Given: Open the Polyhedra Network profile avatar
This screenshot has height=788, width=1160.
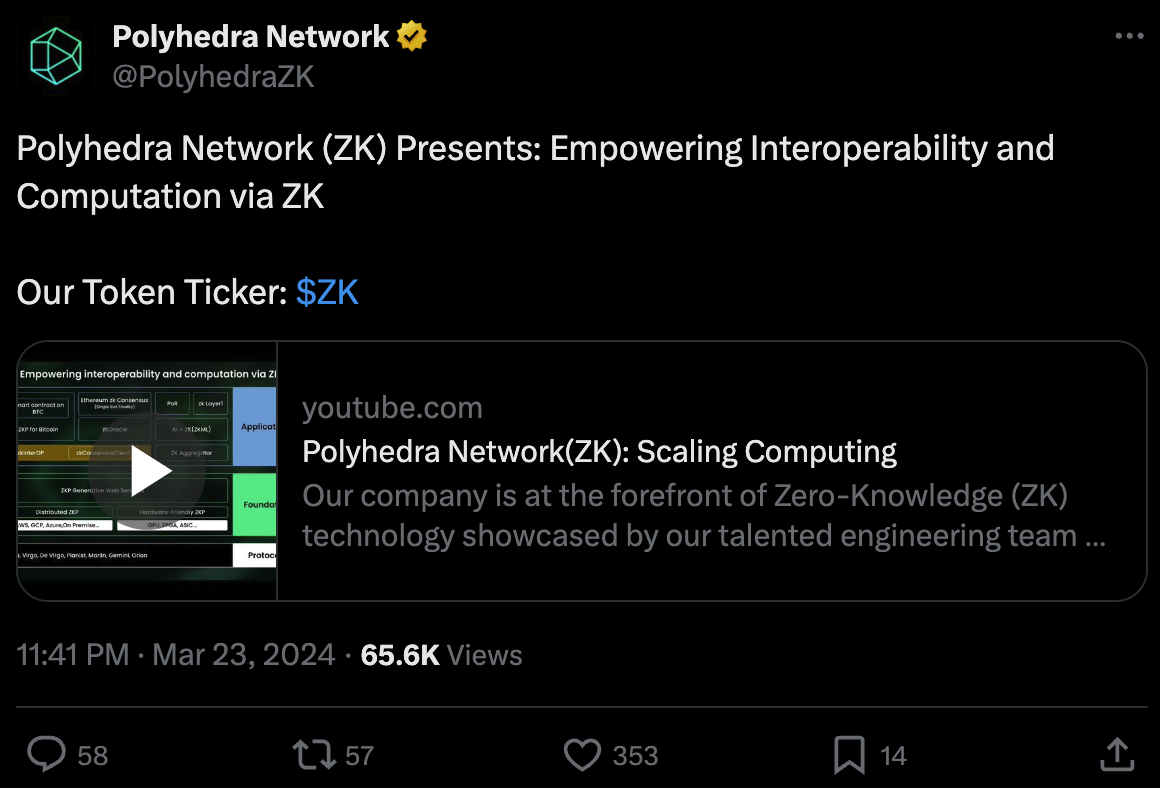Looking at the screenshot, I should (x=56, y=55).
